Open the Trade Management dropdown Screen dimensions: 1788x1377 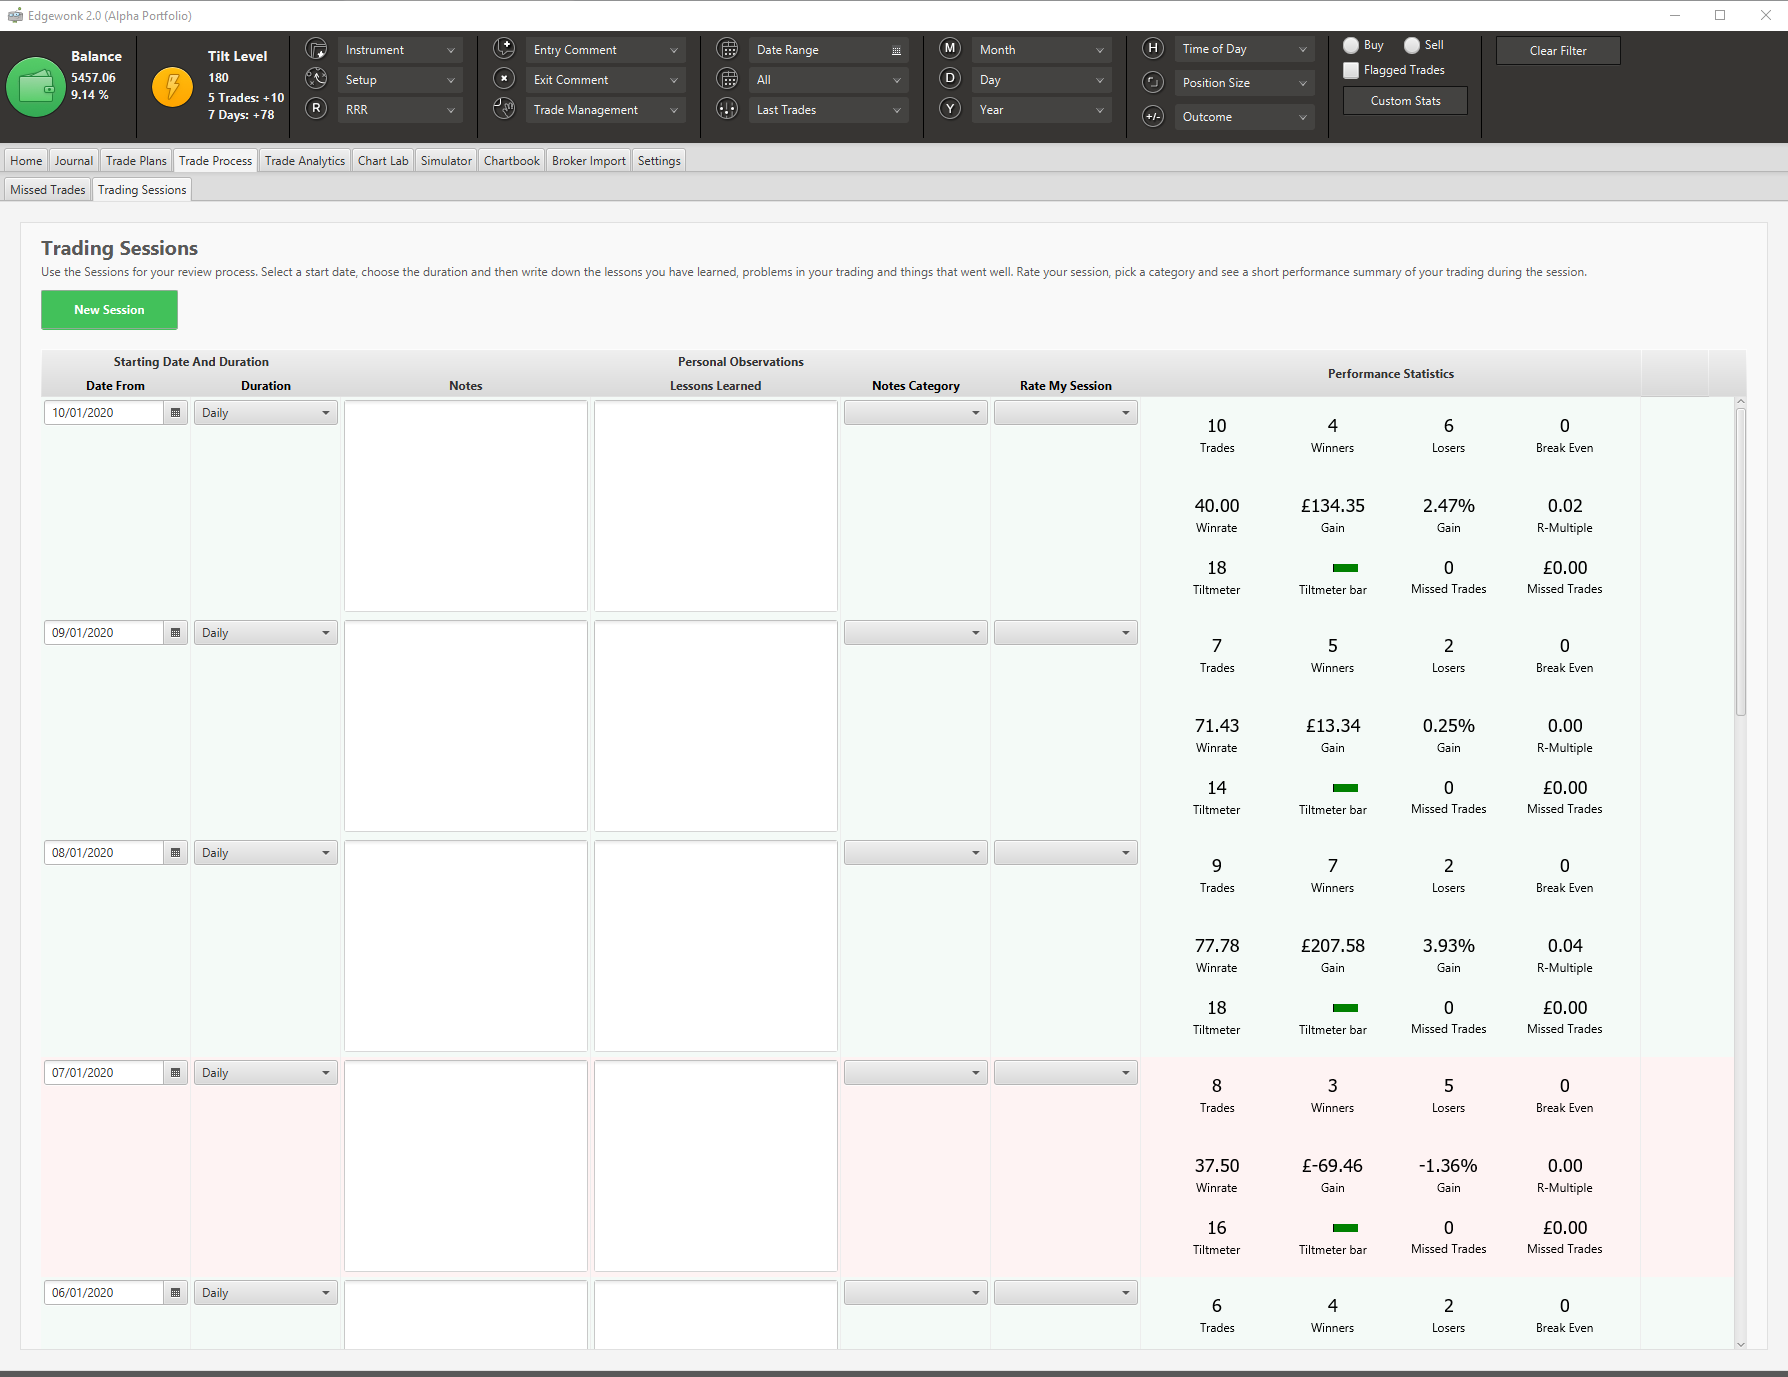click(606, 110)
